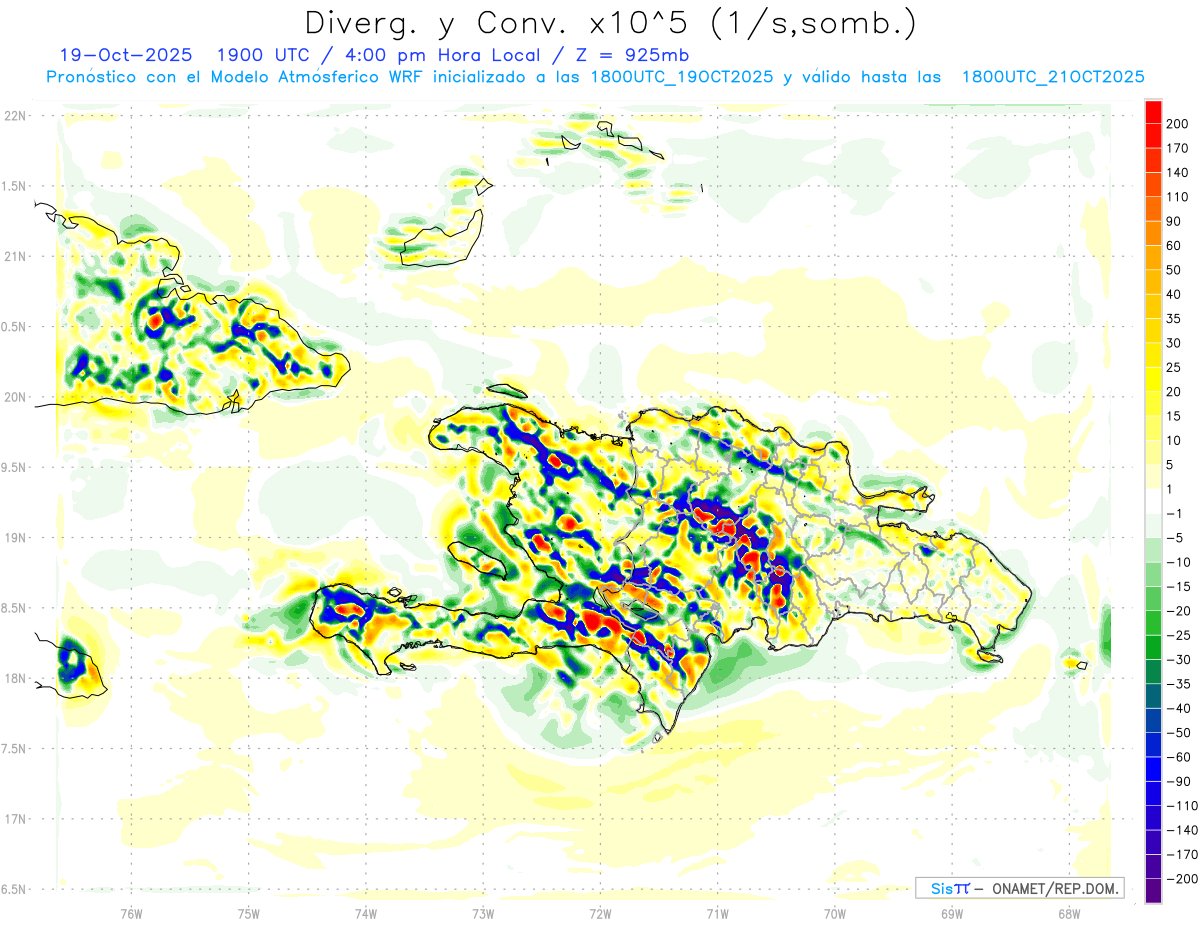Click the red color bar segment above 200
Viewport: 1200px width, 927px height.
(x=1153, y=112)
